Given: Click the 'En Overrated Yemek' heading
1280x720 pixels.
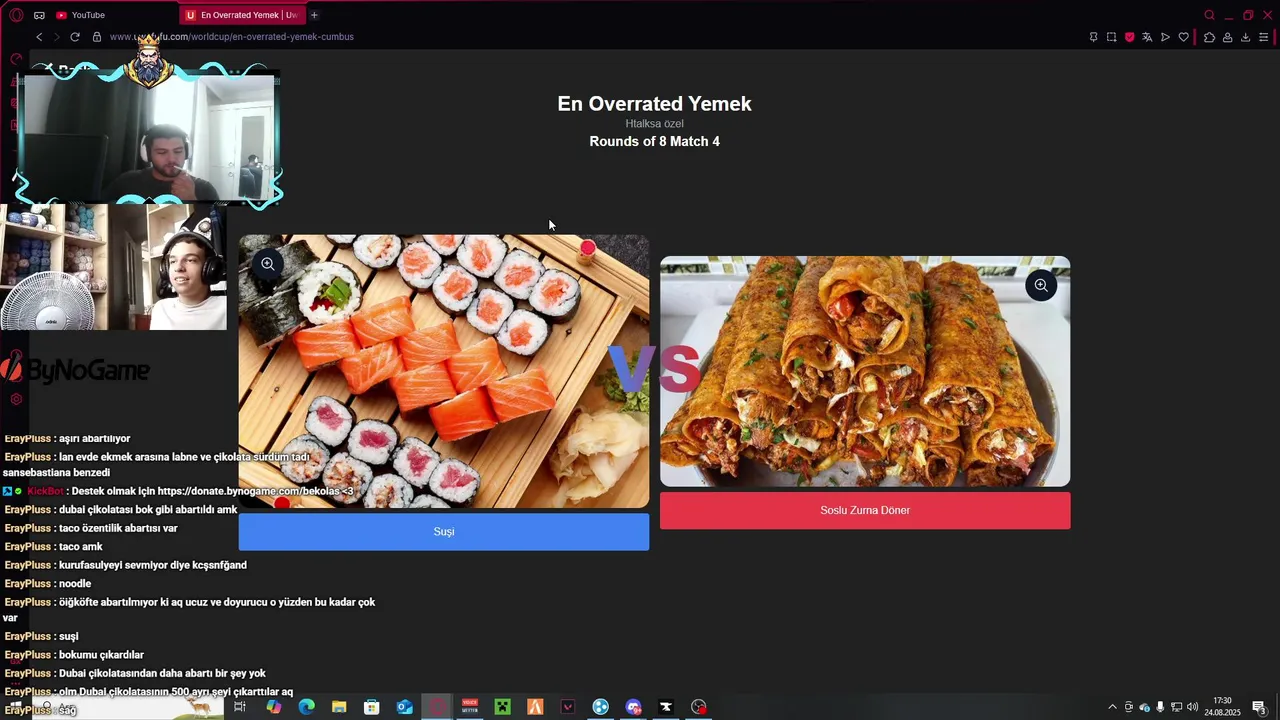Looking at the screenshot, I should pos(654,104).
